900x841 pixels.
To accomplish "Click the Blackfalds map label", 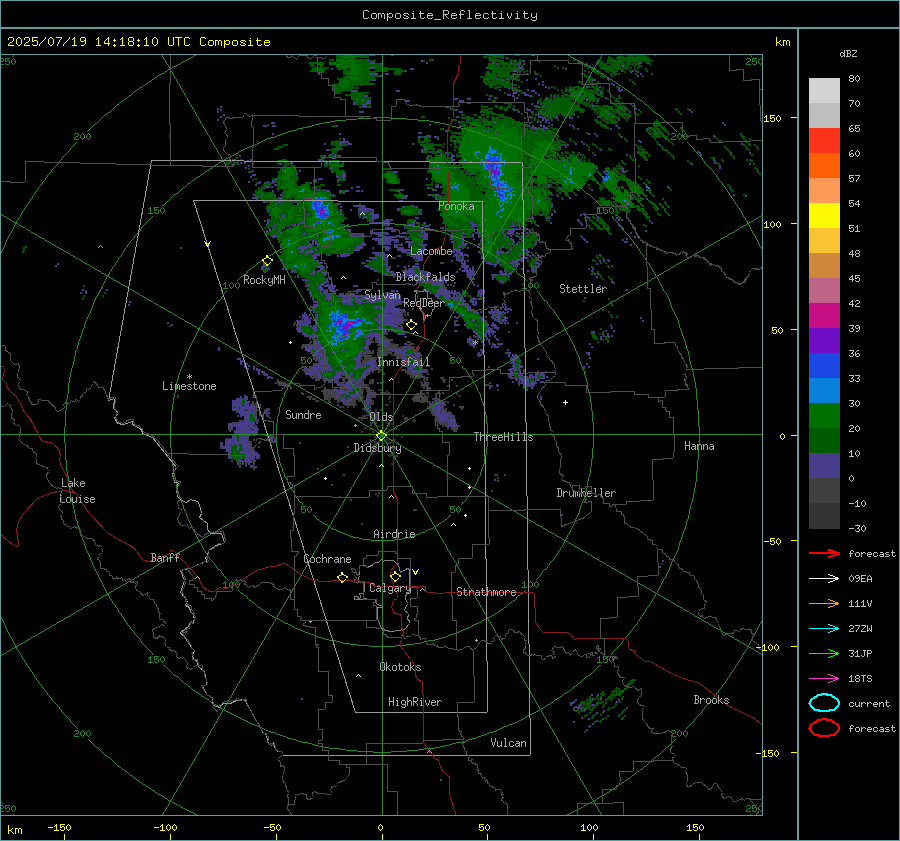I will pos(425,277).
